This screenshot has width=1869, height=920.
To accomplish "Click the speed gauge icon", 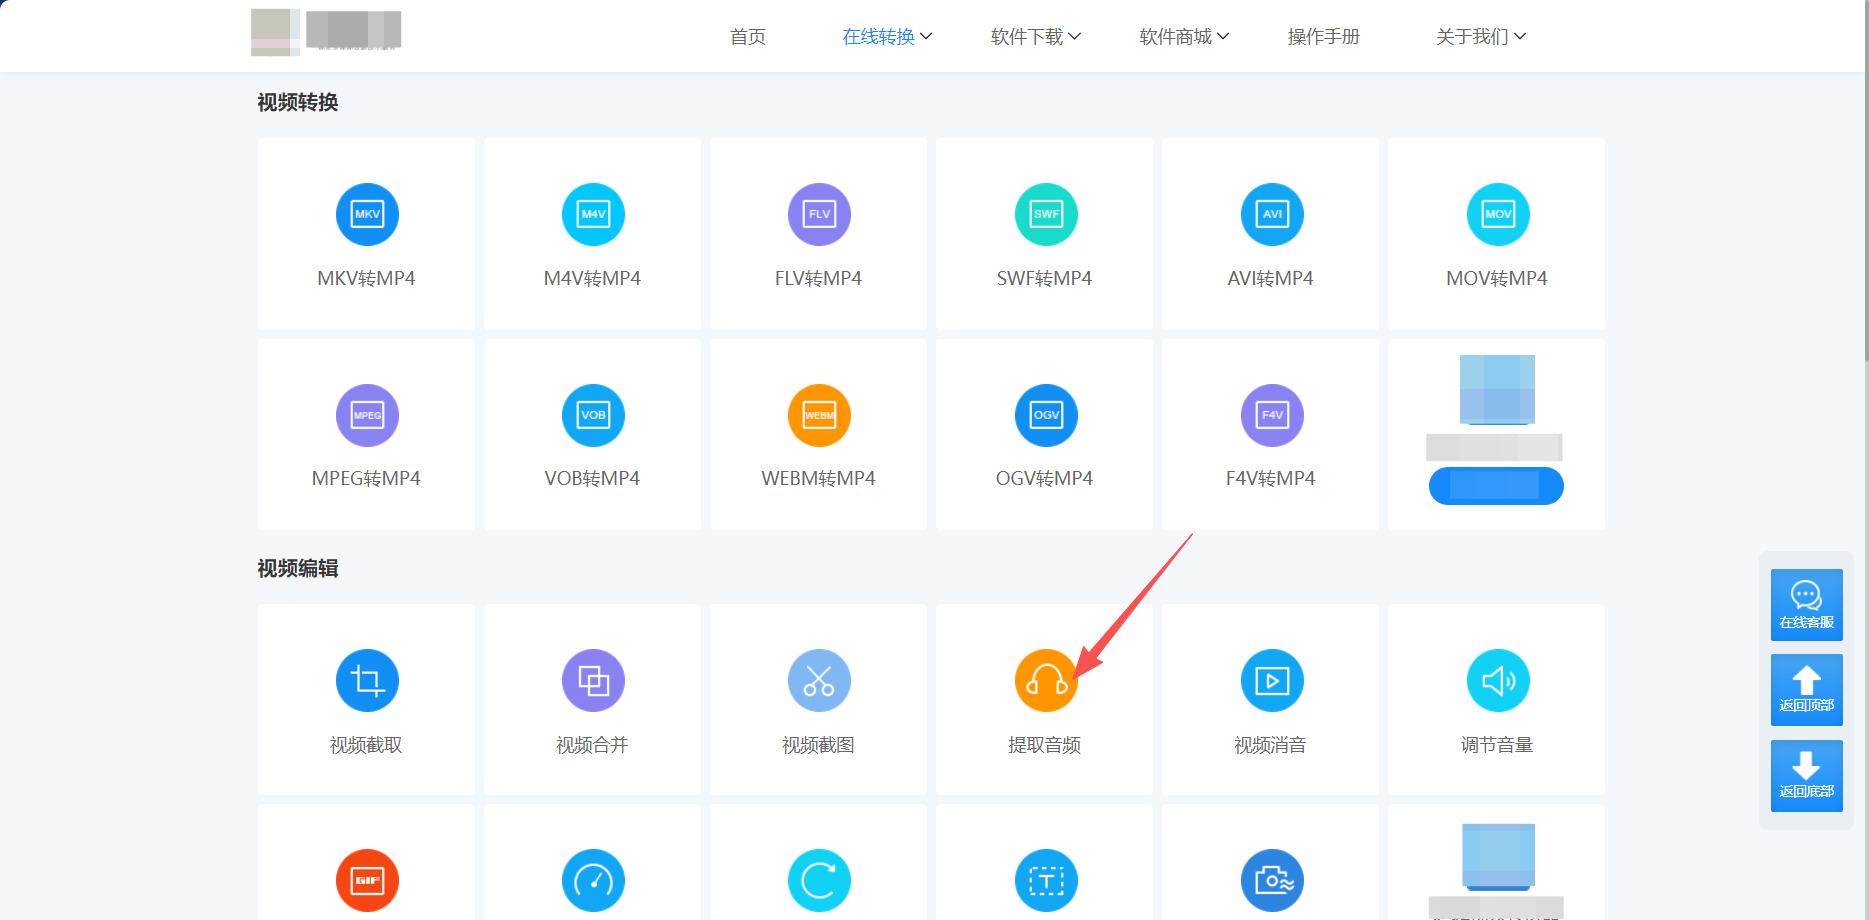I will click(593, 880).
